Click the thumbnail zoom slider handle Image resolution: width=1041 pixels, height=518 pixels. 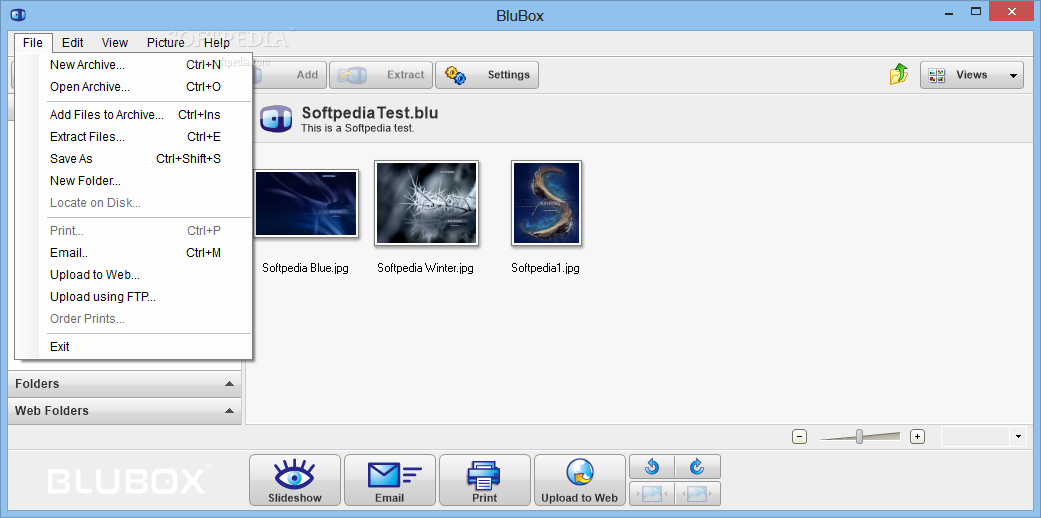click(859, 436)
